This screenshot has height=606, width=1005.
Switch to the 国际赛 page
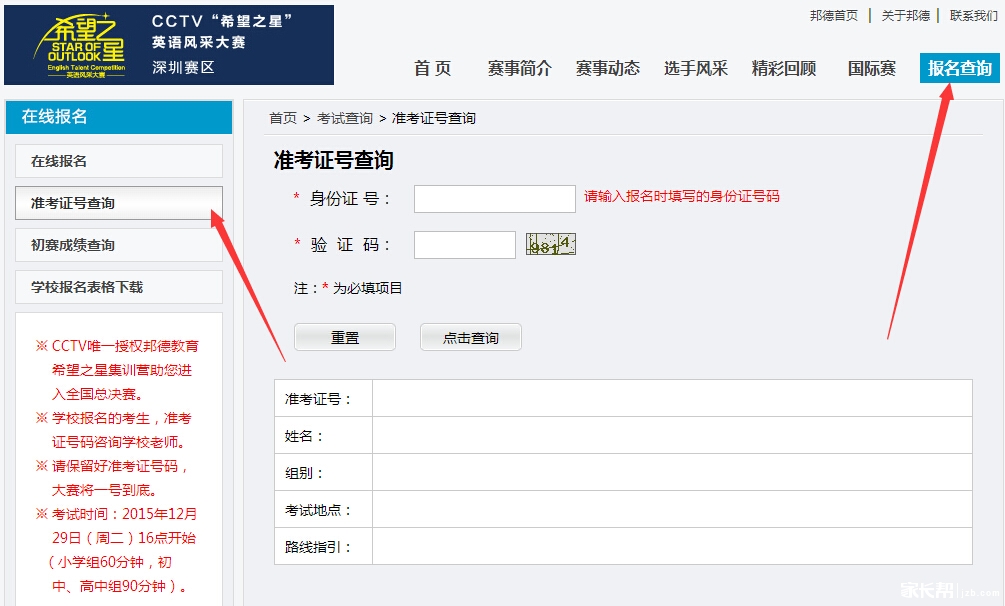[871, 68]
